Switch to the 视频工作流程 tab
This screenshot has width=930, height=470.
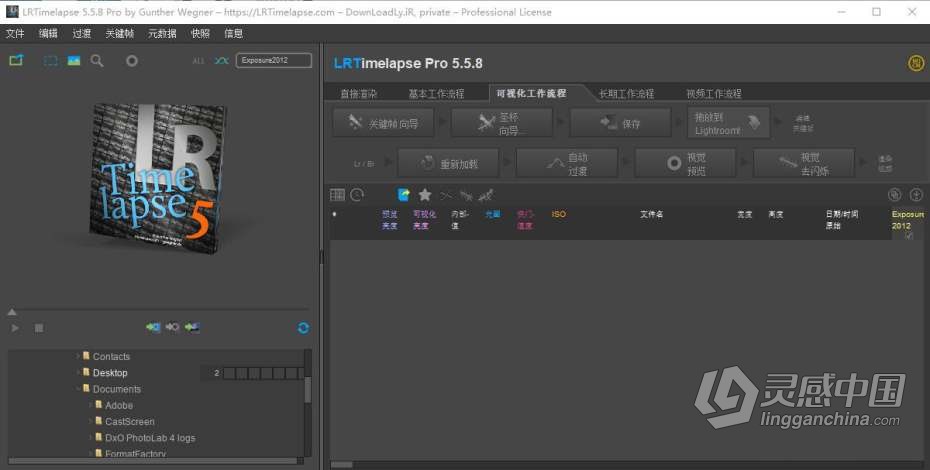[714, 94]
